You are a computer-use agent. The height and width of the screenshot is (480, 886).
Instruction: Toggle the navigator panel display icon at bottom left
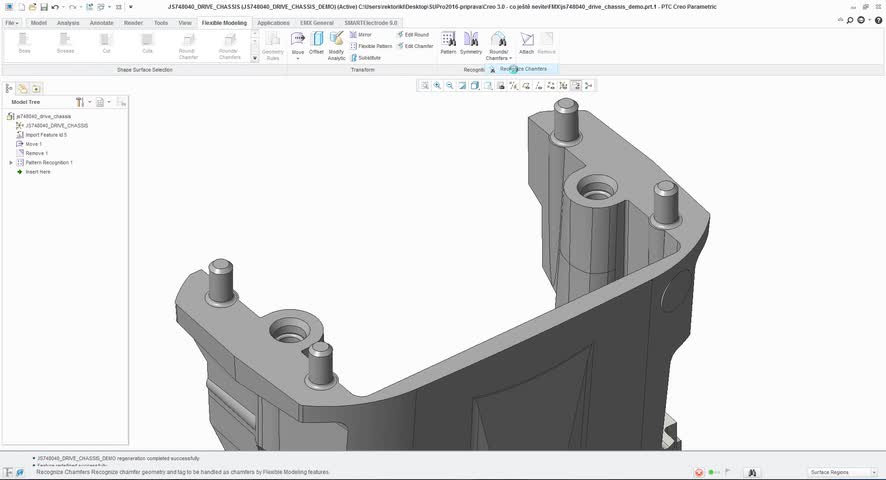[8, 472]
